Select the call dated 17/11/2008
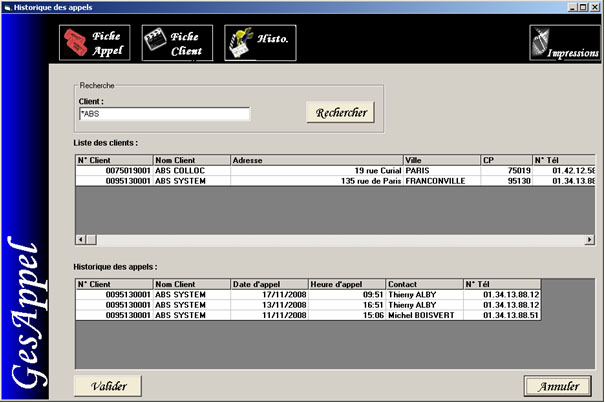Viewport: 605px width, 403px height. point(269,295)
